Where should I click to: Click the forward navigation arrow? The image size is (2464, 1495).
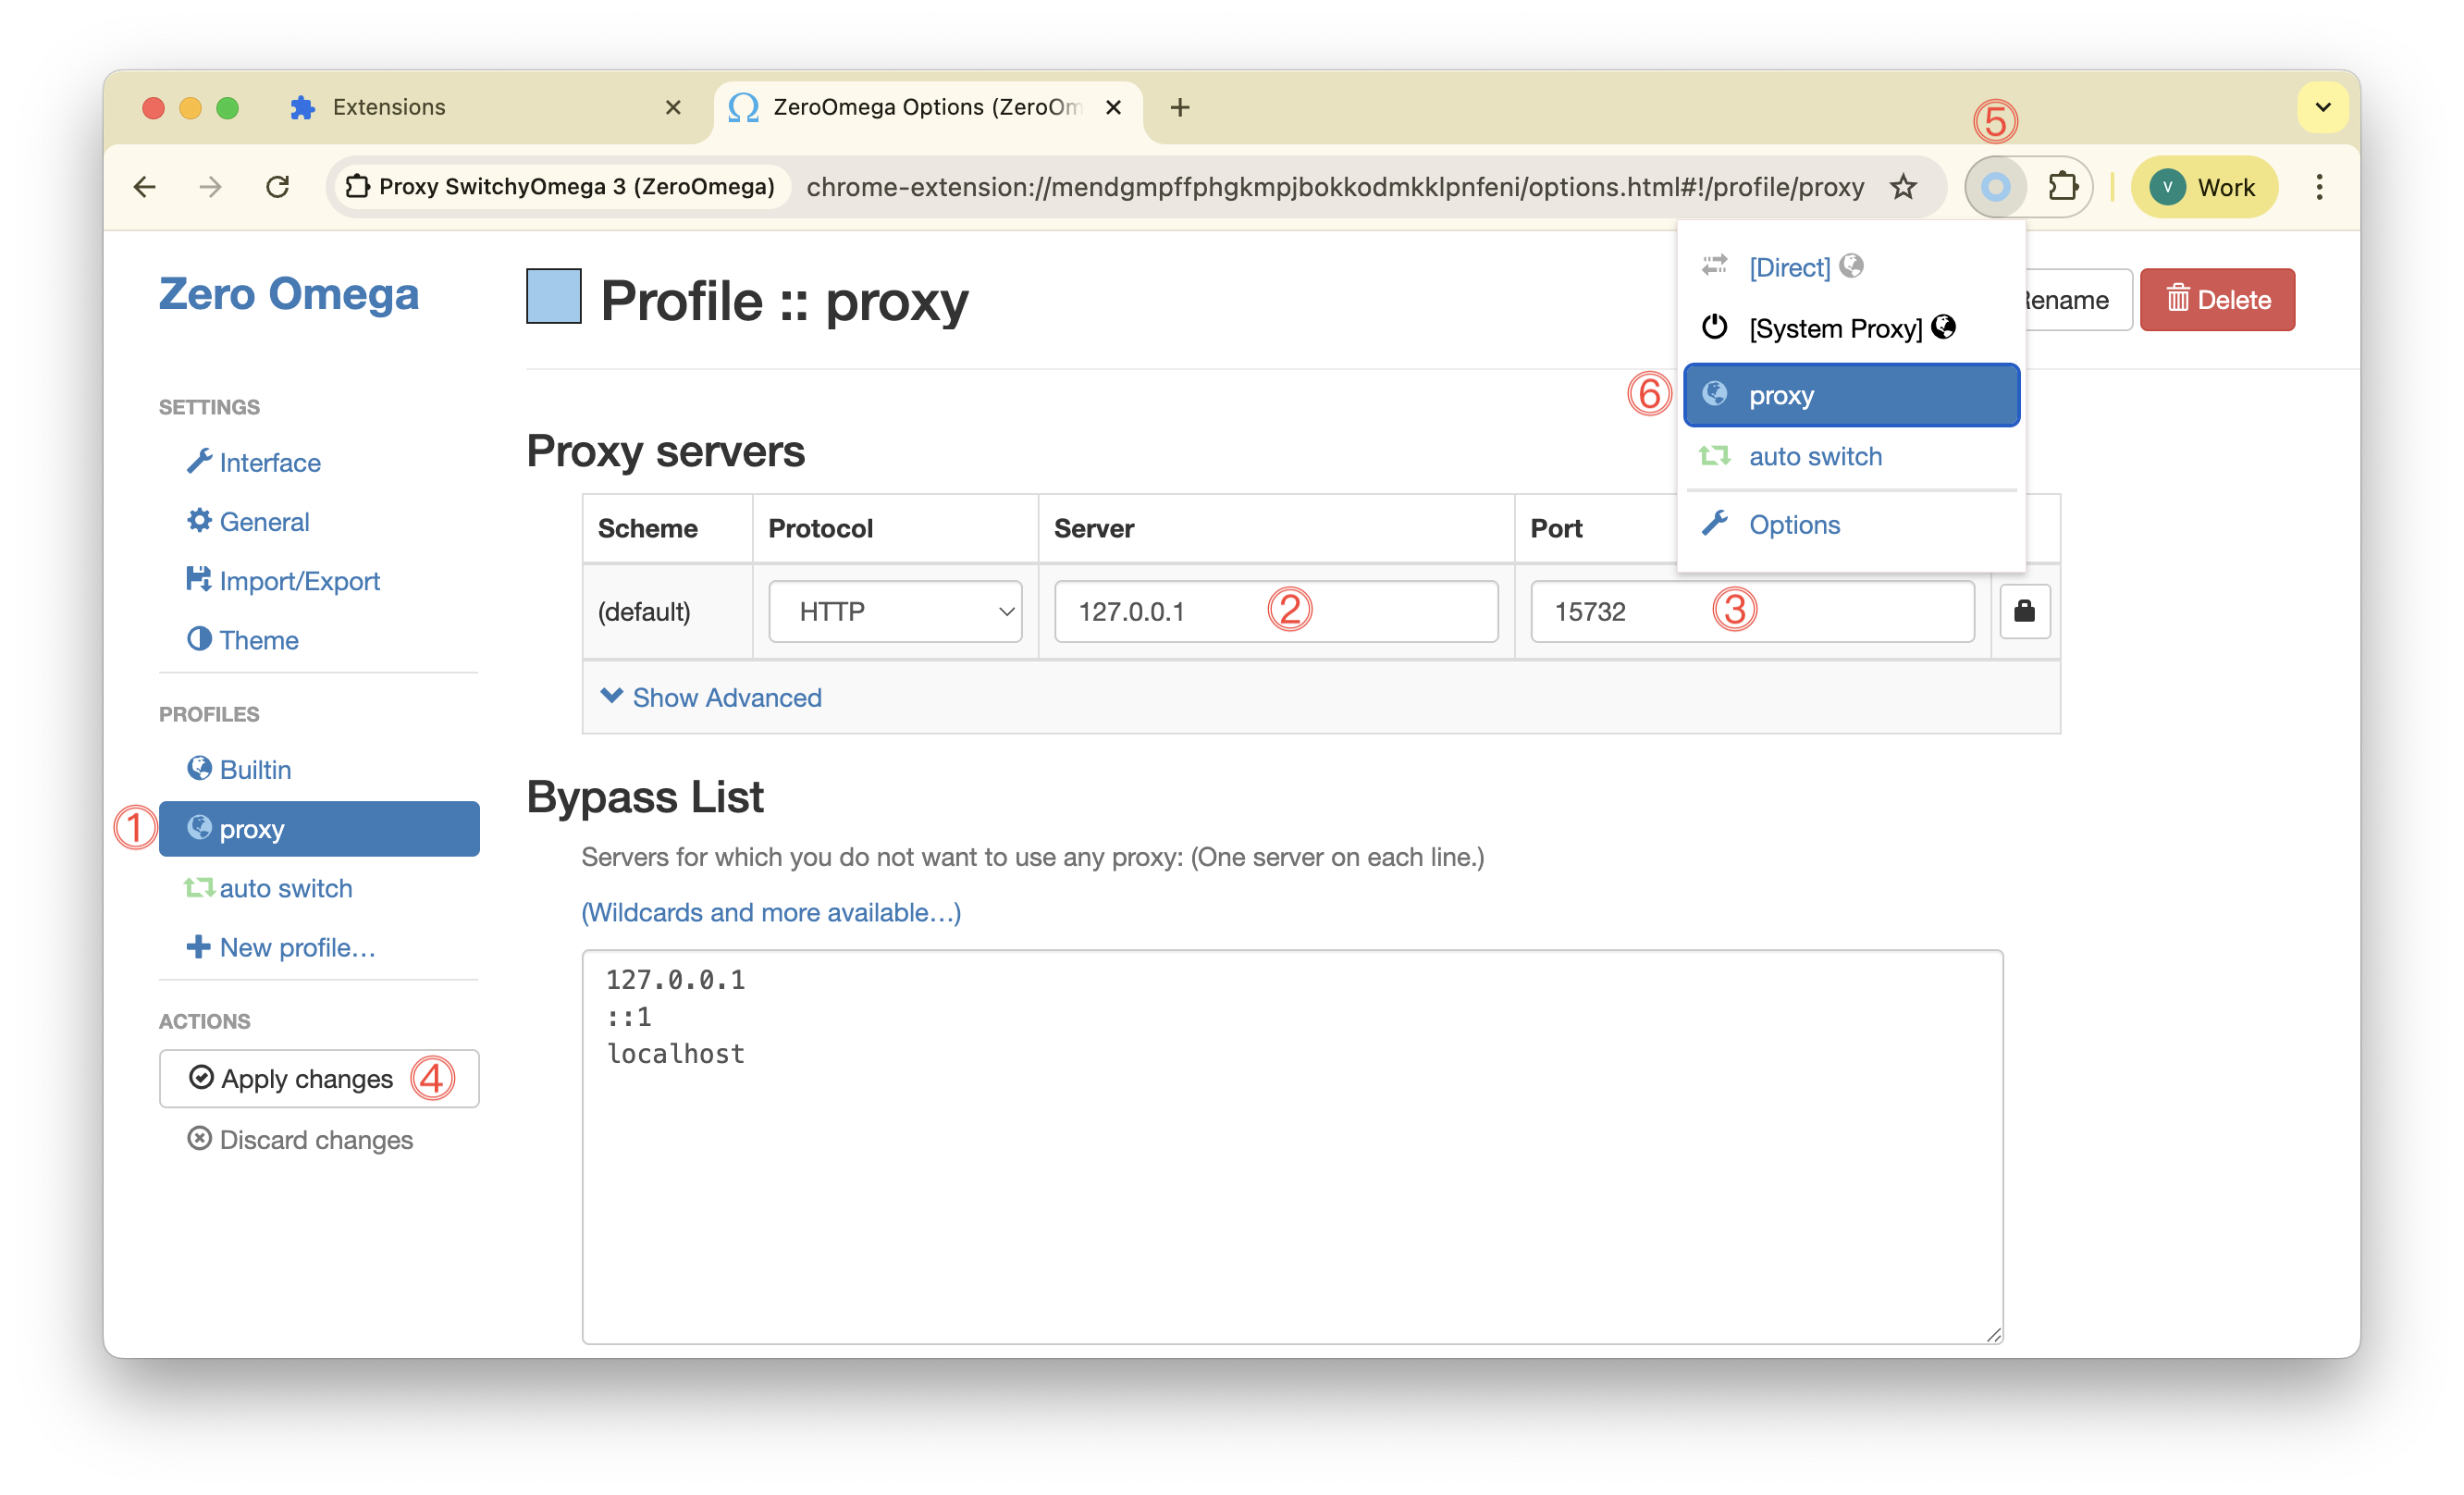211,187
